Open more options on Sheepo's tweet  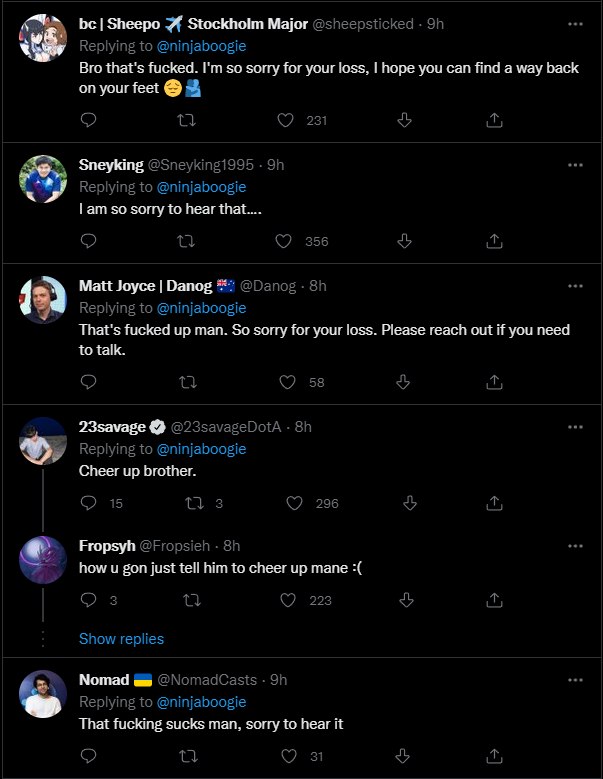point(575,23)
